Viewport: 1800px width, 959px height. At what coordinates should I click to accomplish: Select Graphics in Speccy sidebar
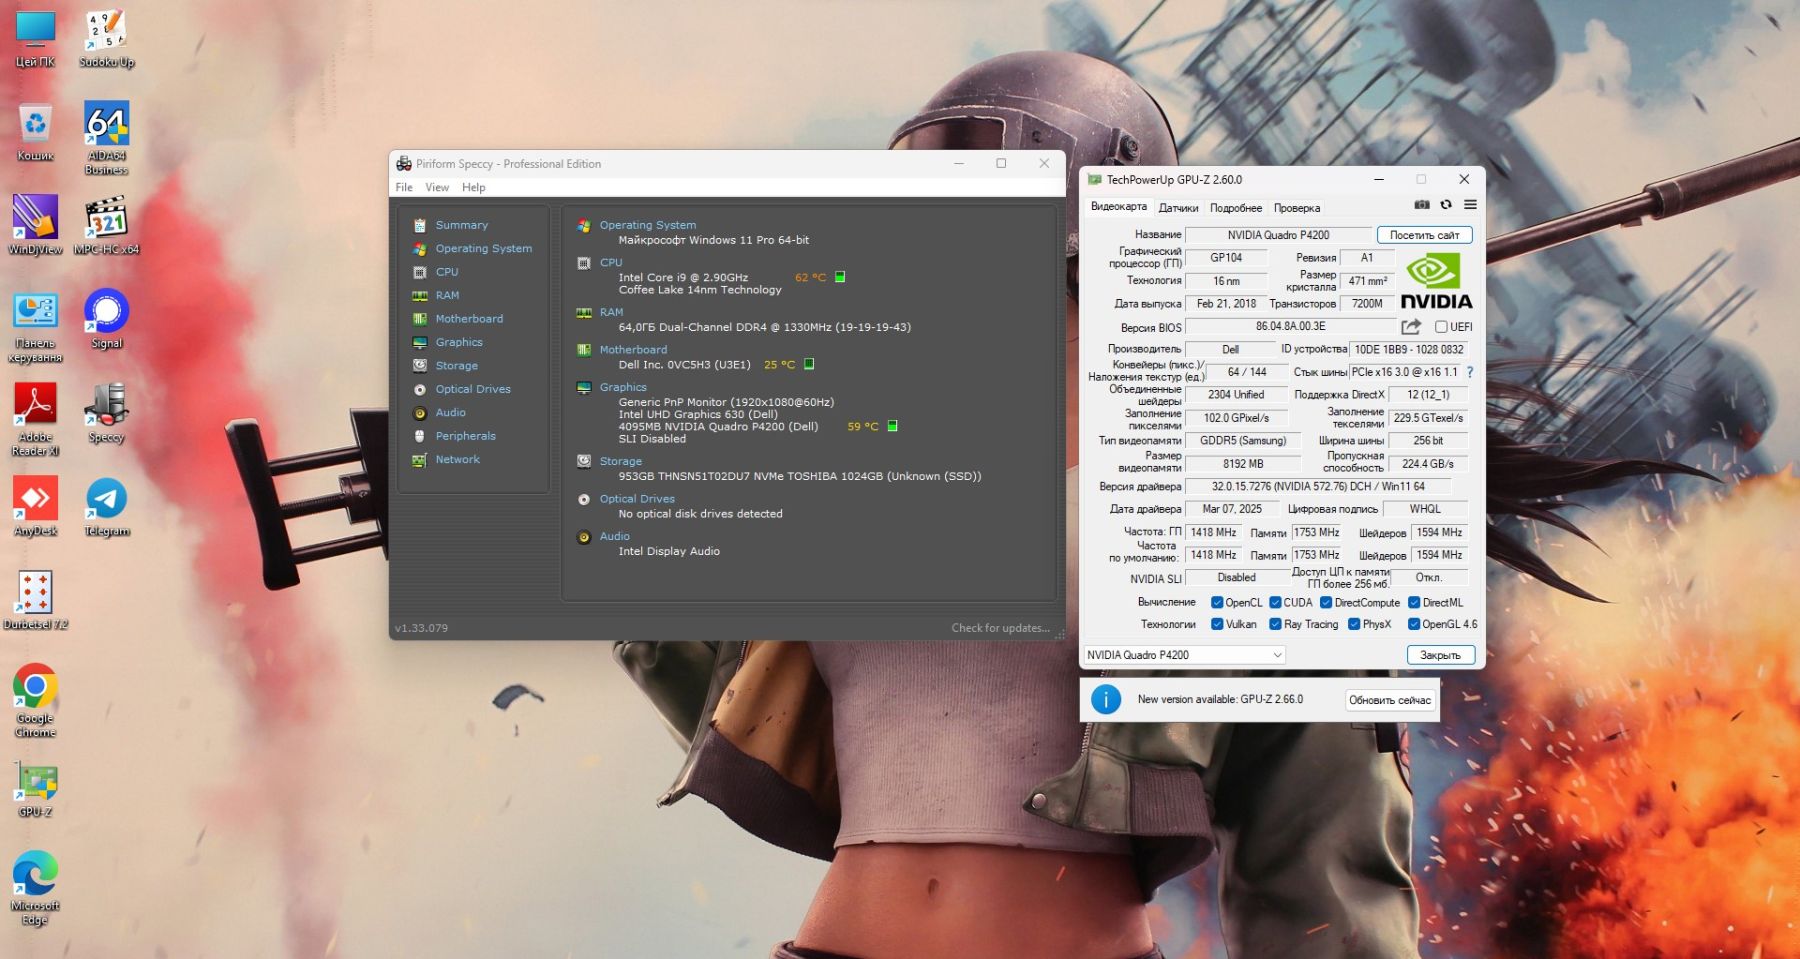(x=459, y=342)
